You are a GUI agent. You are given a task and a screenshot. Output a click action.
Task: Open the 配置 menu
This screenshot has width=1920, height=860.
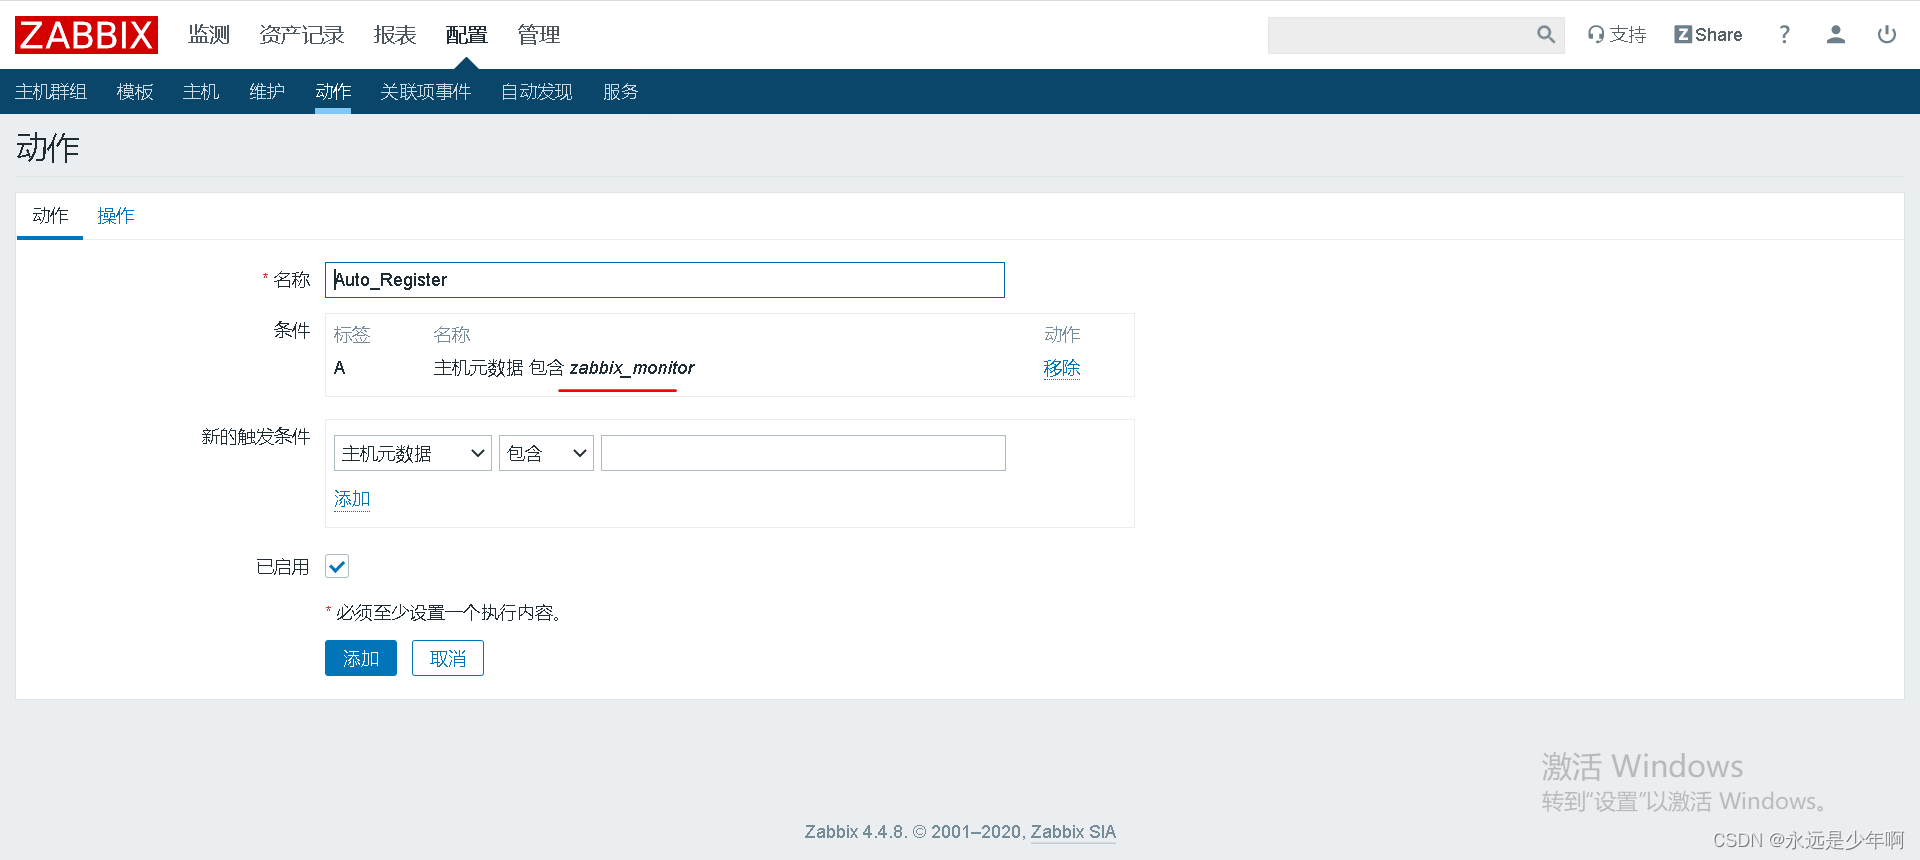pos(466,35)
